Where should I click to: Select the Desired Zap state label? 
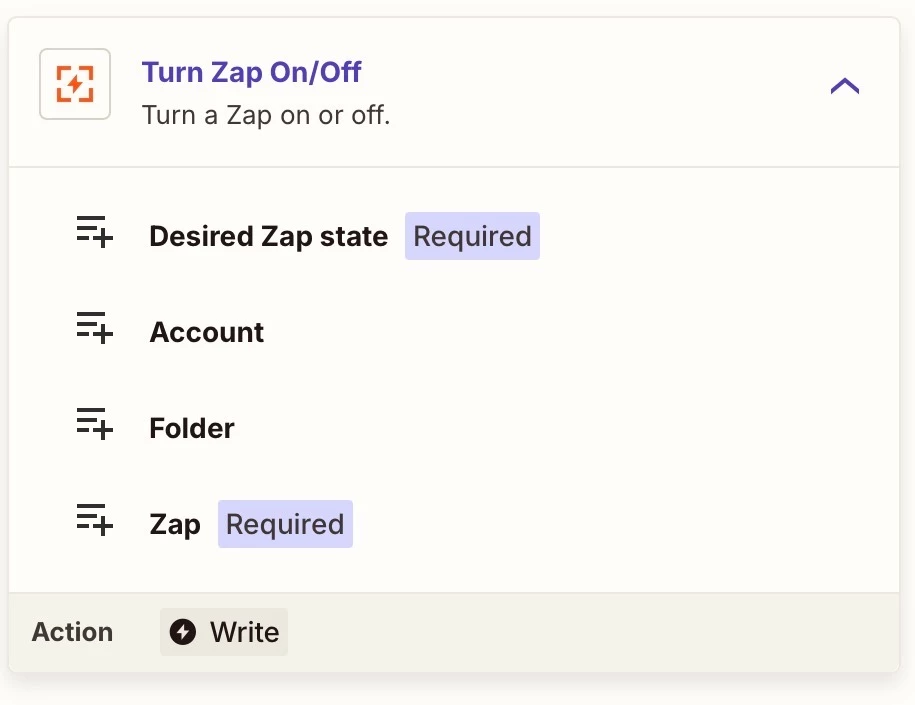click(268, 237)
